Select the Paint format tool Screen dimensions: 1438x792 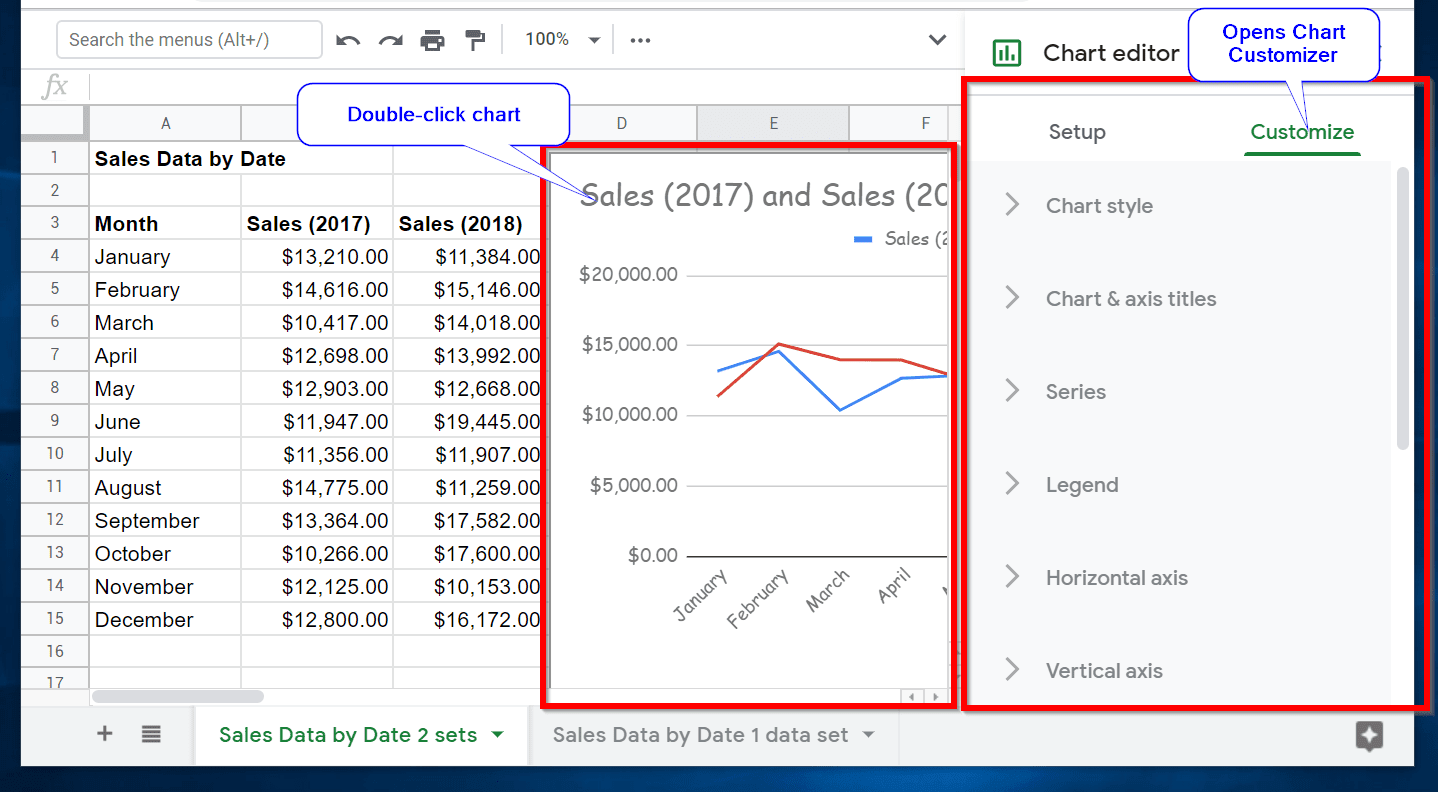(x=474, y=39)
